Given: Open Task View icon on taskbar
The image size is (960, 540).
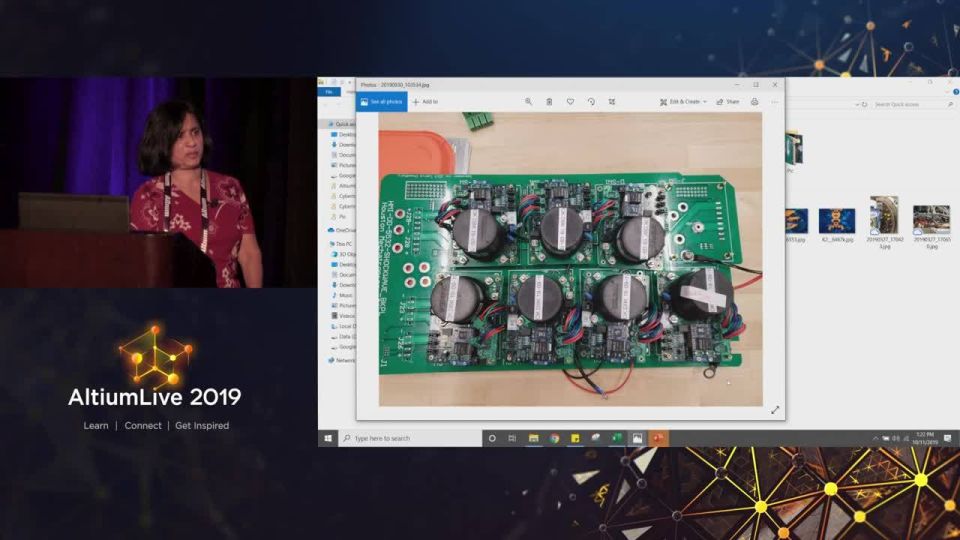Looking at the screenshot, I should coord(512,438).
